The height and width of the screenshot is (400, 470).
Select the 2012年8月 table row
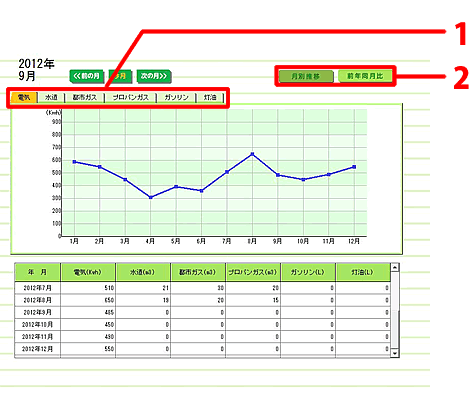click(x=202, y=300)
